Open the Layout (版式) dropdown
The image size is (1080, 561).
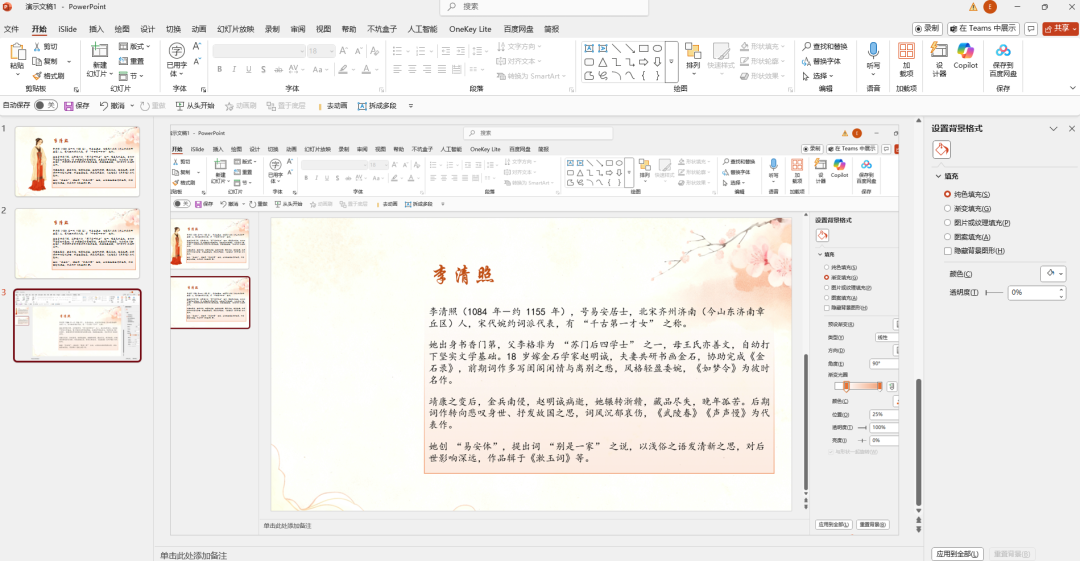click(x=135, y=47)
